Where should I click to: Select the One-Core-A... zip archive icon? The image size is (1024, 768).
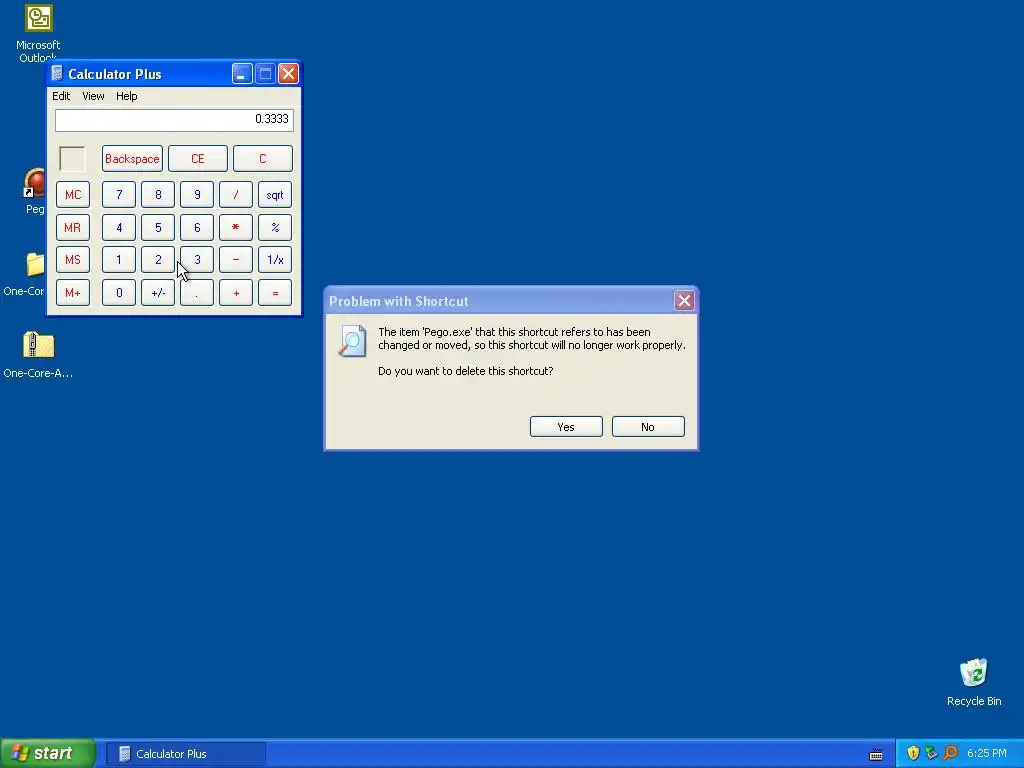click(x=38, y=345)
